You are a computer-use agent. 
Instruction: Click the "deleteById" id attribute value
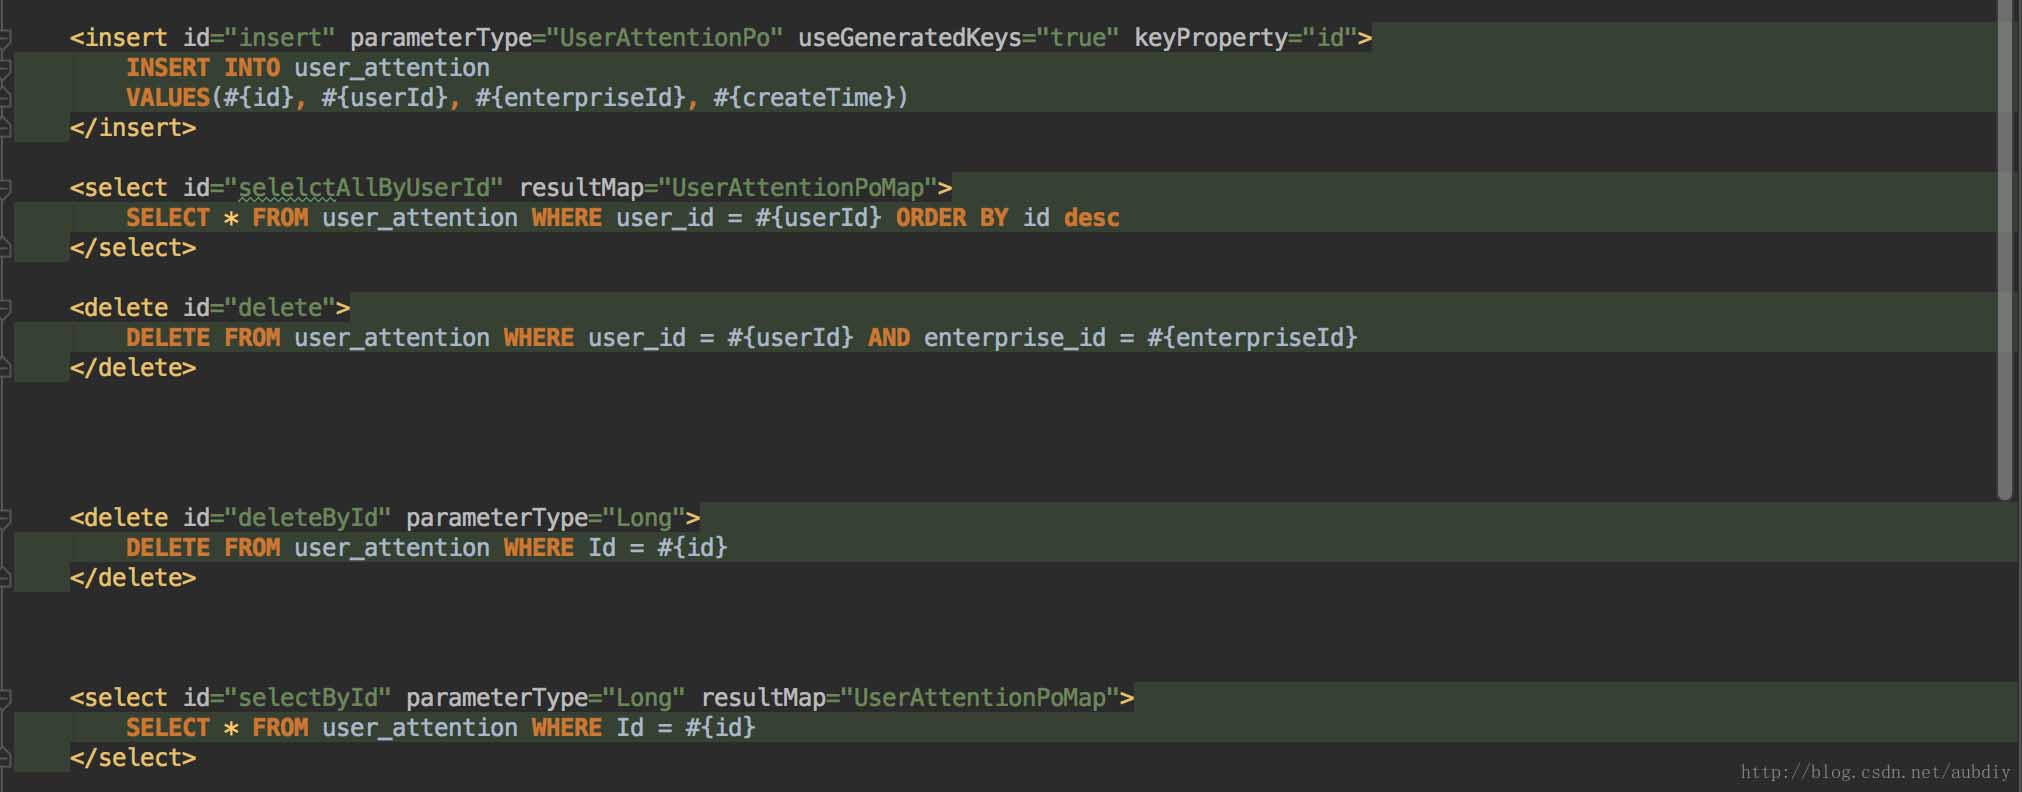pyautogui.click(x=307, y=518)
